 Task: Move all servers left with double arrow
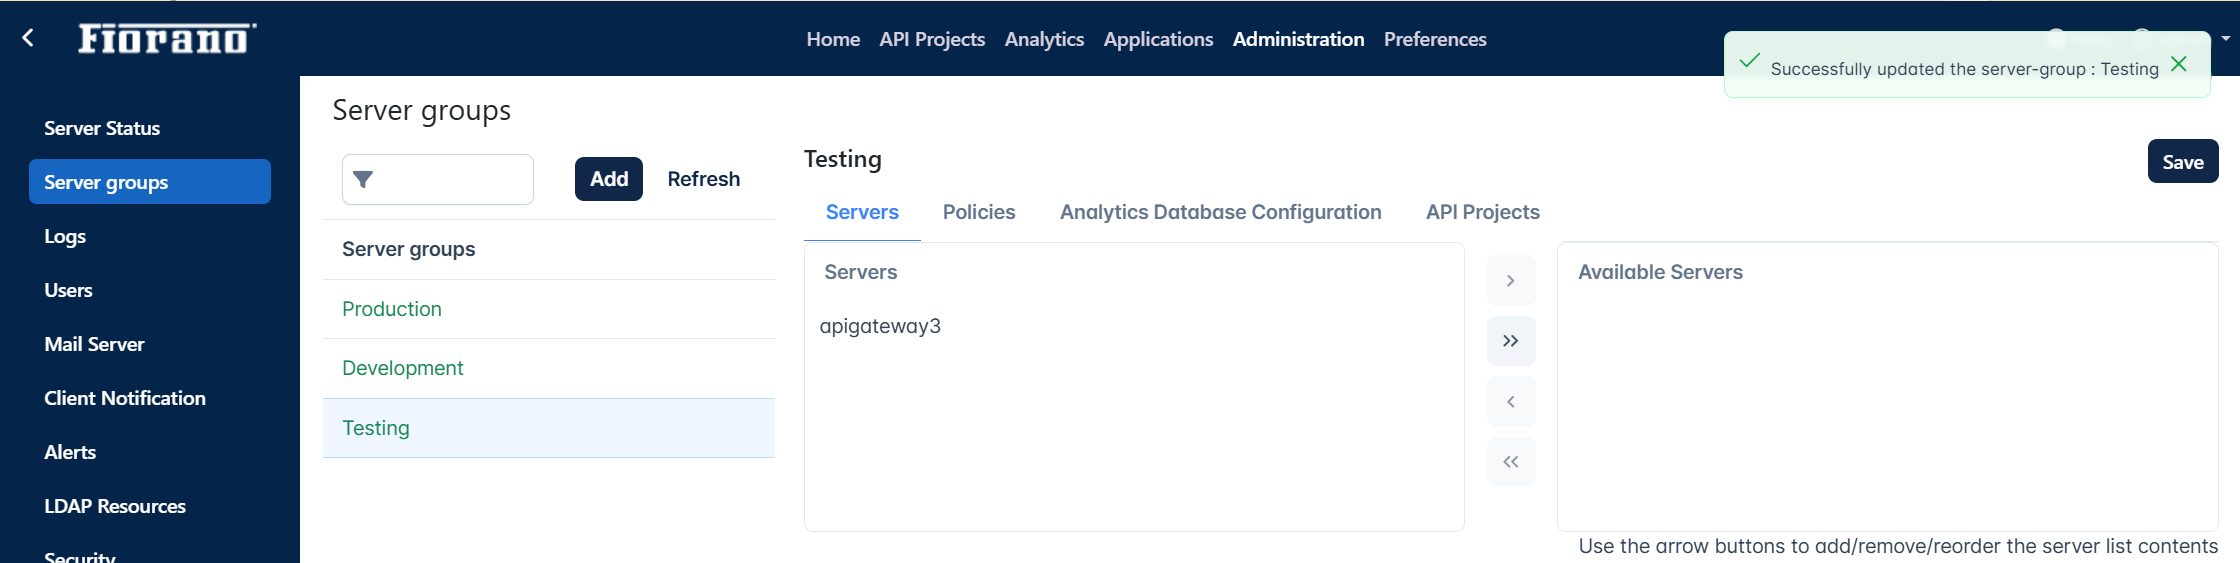point(1511,462)
